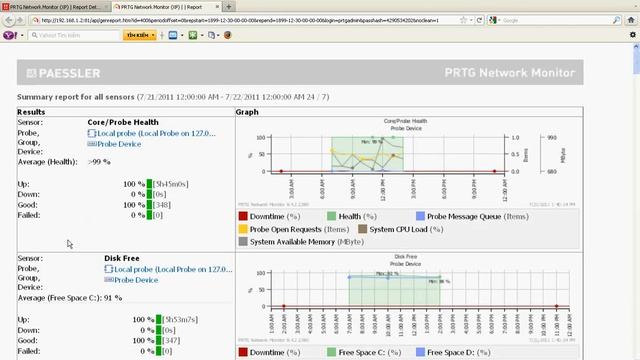Click the Disk Free graph
640x360 pixels.
(x=408, y=298)
